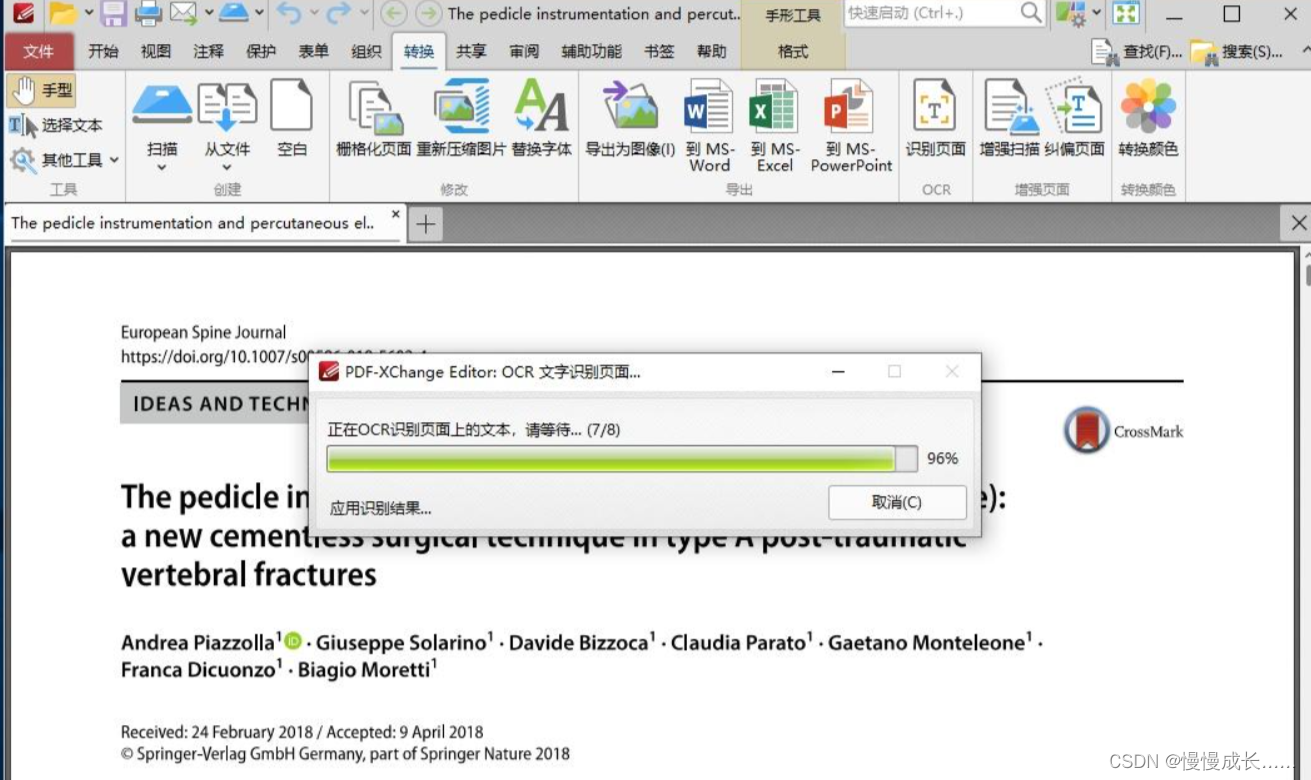This screenshot has width=1311, height=780.
Task: Switch to the Comment (注释) tab
Action: point(208,52)
